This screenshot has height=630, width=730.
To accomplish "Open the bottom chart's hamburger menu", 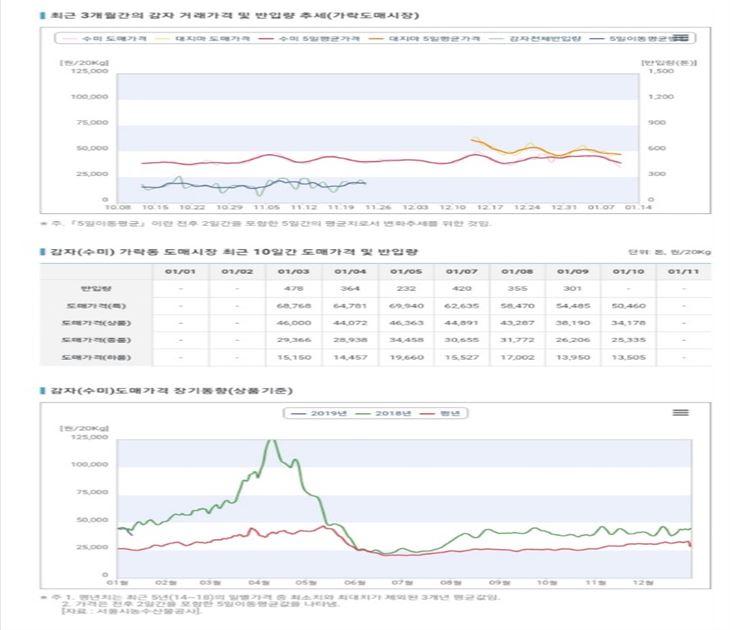I will 681,411.
